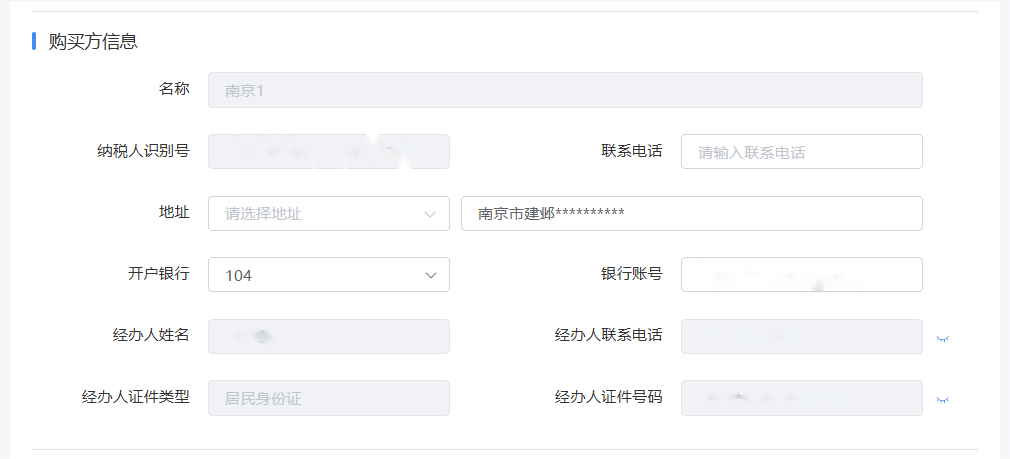The width and height of the screenshot is (1010, 459).
Task: Click the 经办人证件类型 field showing 居民身份证
Action: [328, 398]
